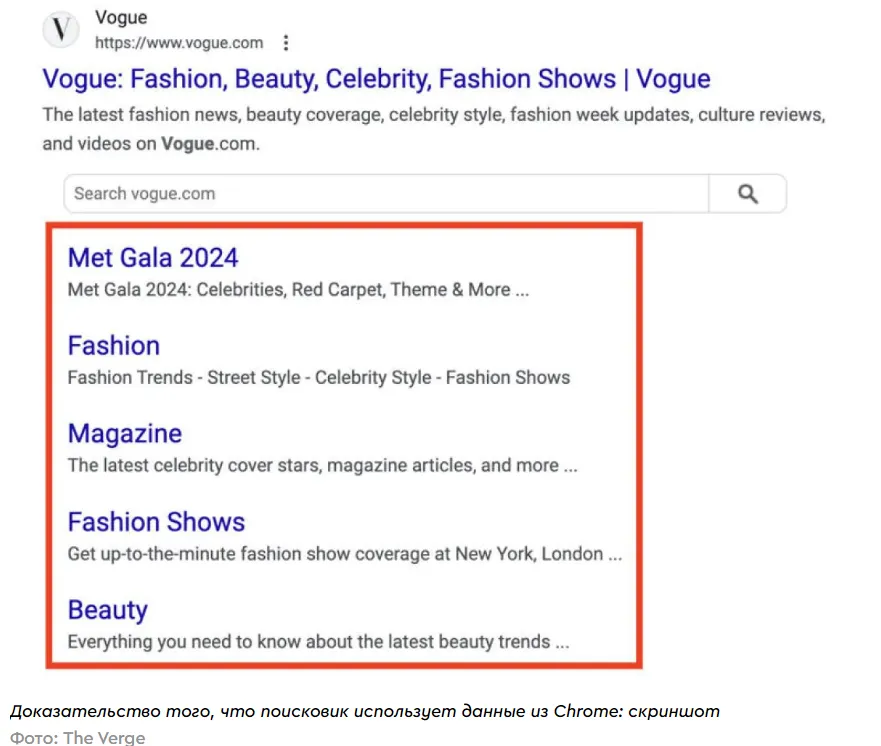Viewport: 881px width, 746px height.
Task: Click the snippet starting 'The latest fashion news'
Action: coord(434,129)
